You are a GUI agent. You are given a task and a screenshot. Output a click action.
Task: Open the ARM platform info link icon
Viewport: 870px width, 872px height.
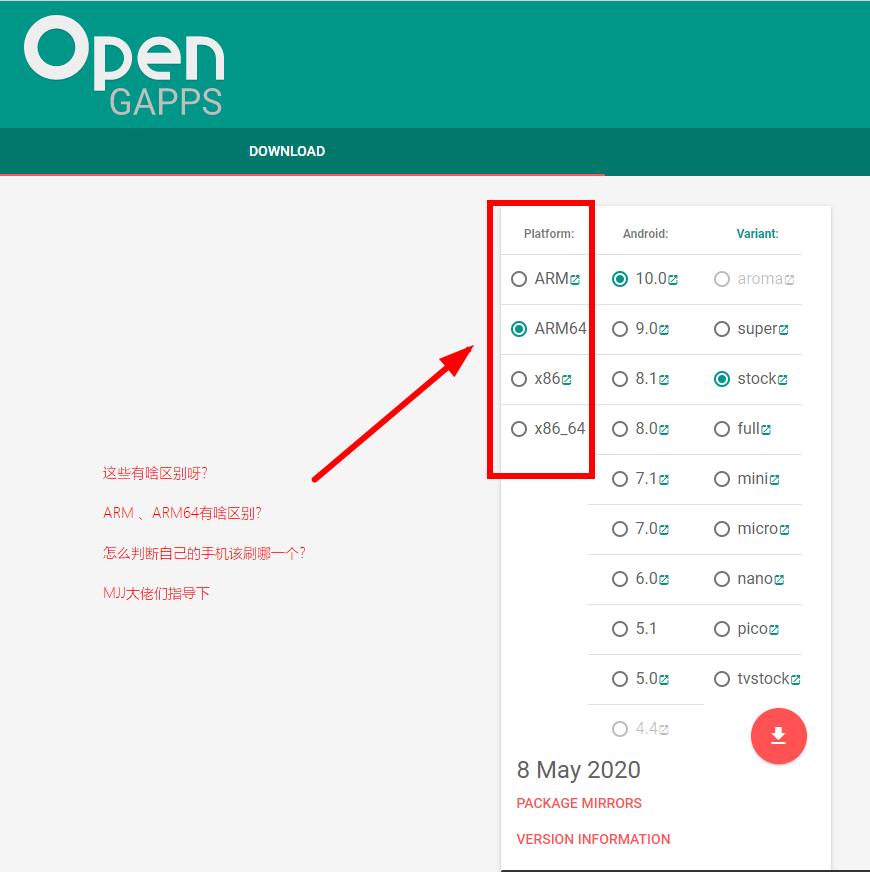[x=575, y=280]
